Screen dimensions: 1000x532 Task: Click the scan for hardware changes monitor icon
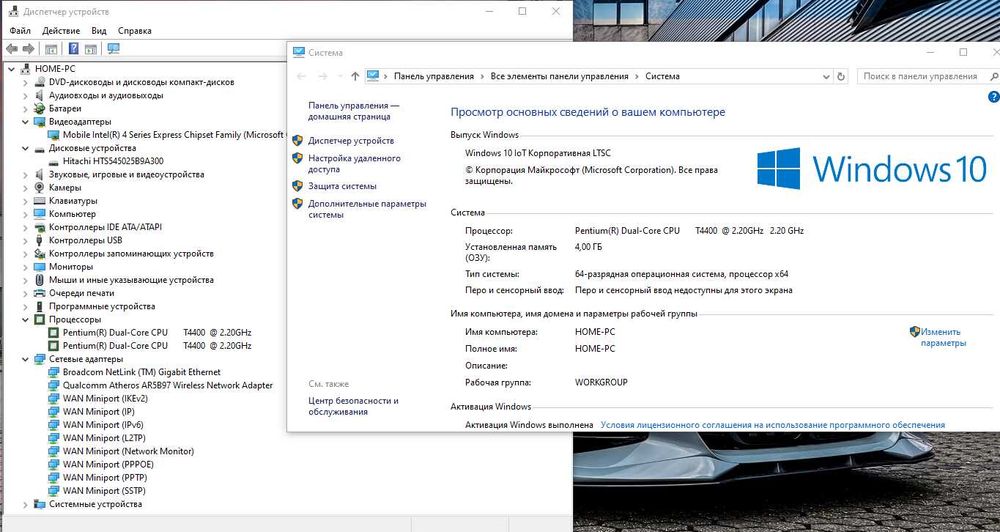click(x=114, y=48)
